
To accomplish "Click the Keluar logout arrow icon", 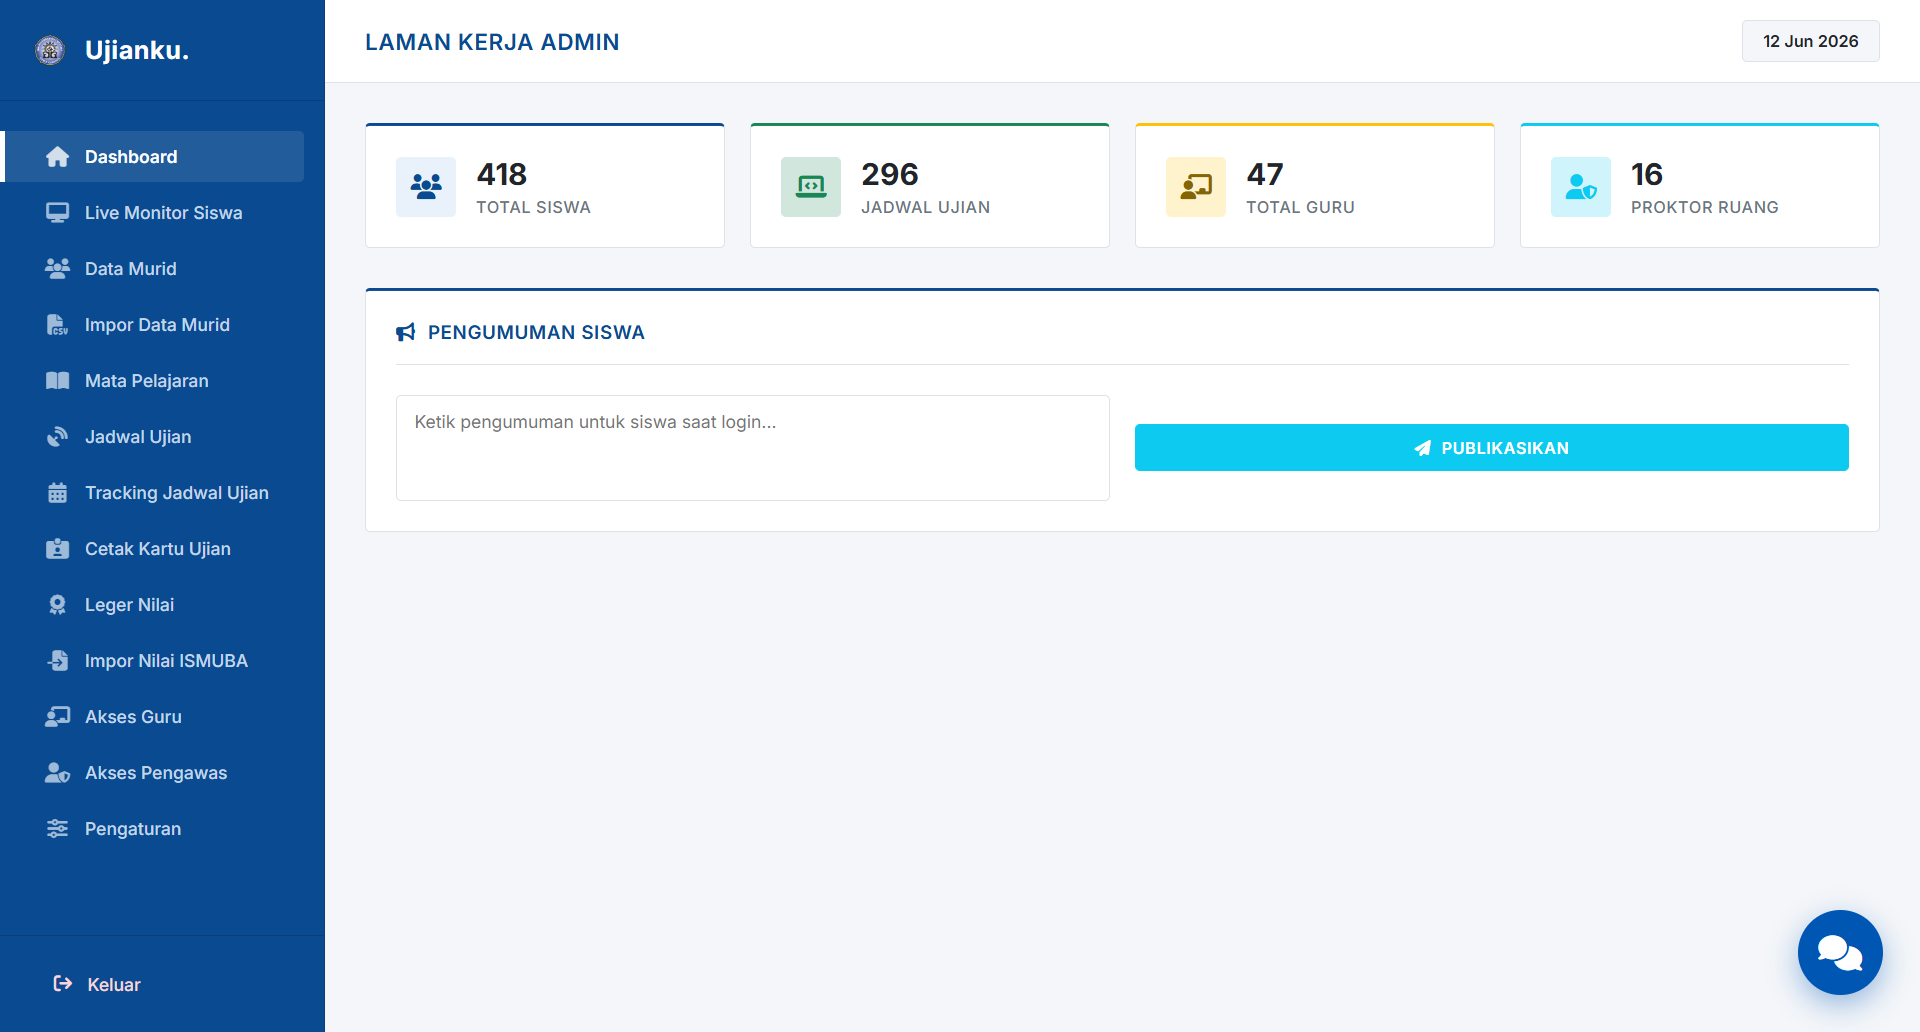I will 63,984.
